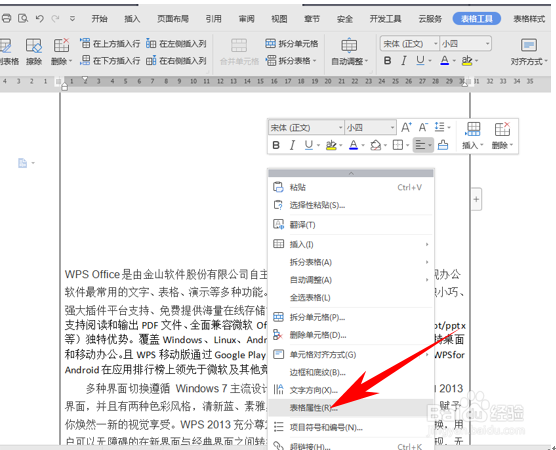Apply ribbon font color A
556x450 pixels.
coord(444,61)
